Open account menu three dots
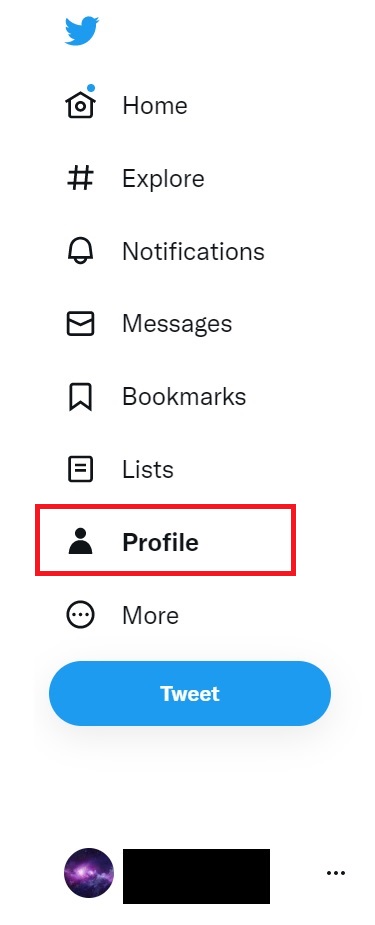Screen dimensions: 375x925 (336, 873)
